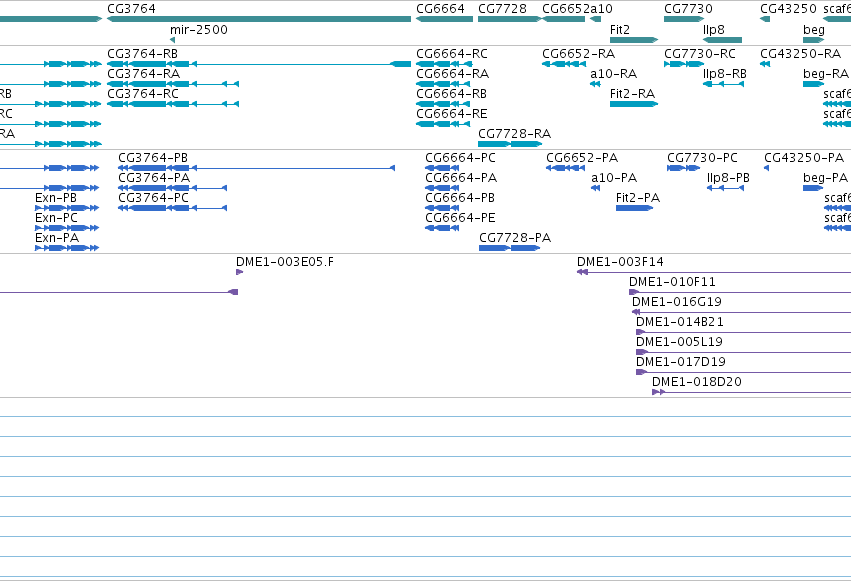Click the CG7730 gene label

pyautogui.click(x=688, y=9)
